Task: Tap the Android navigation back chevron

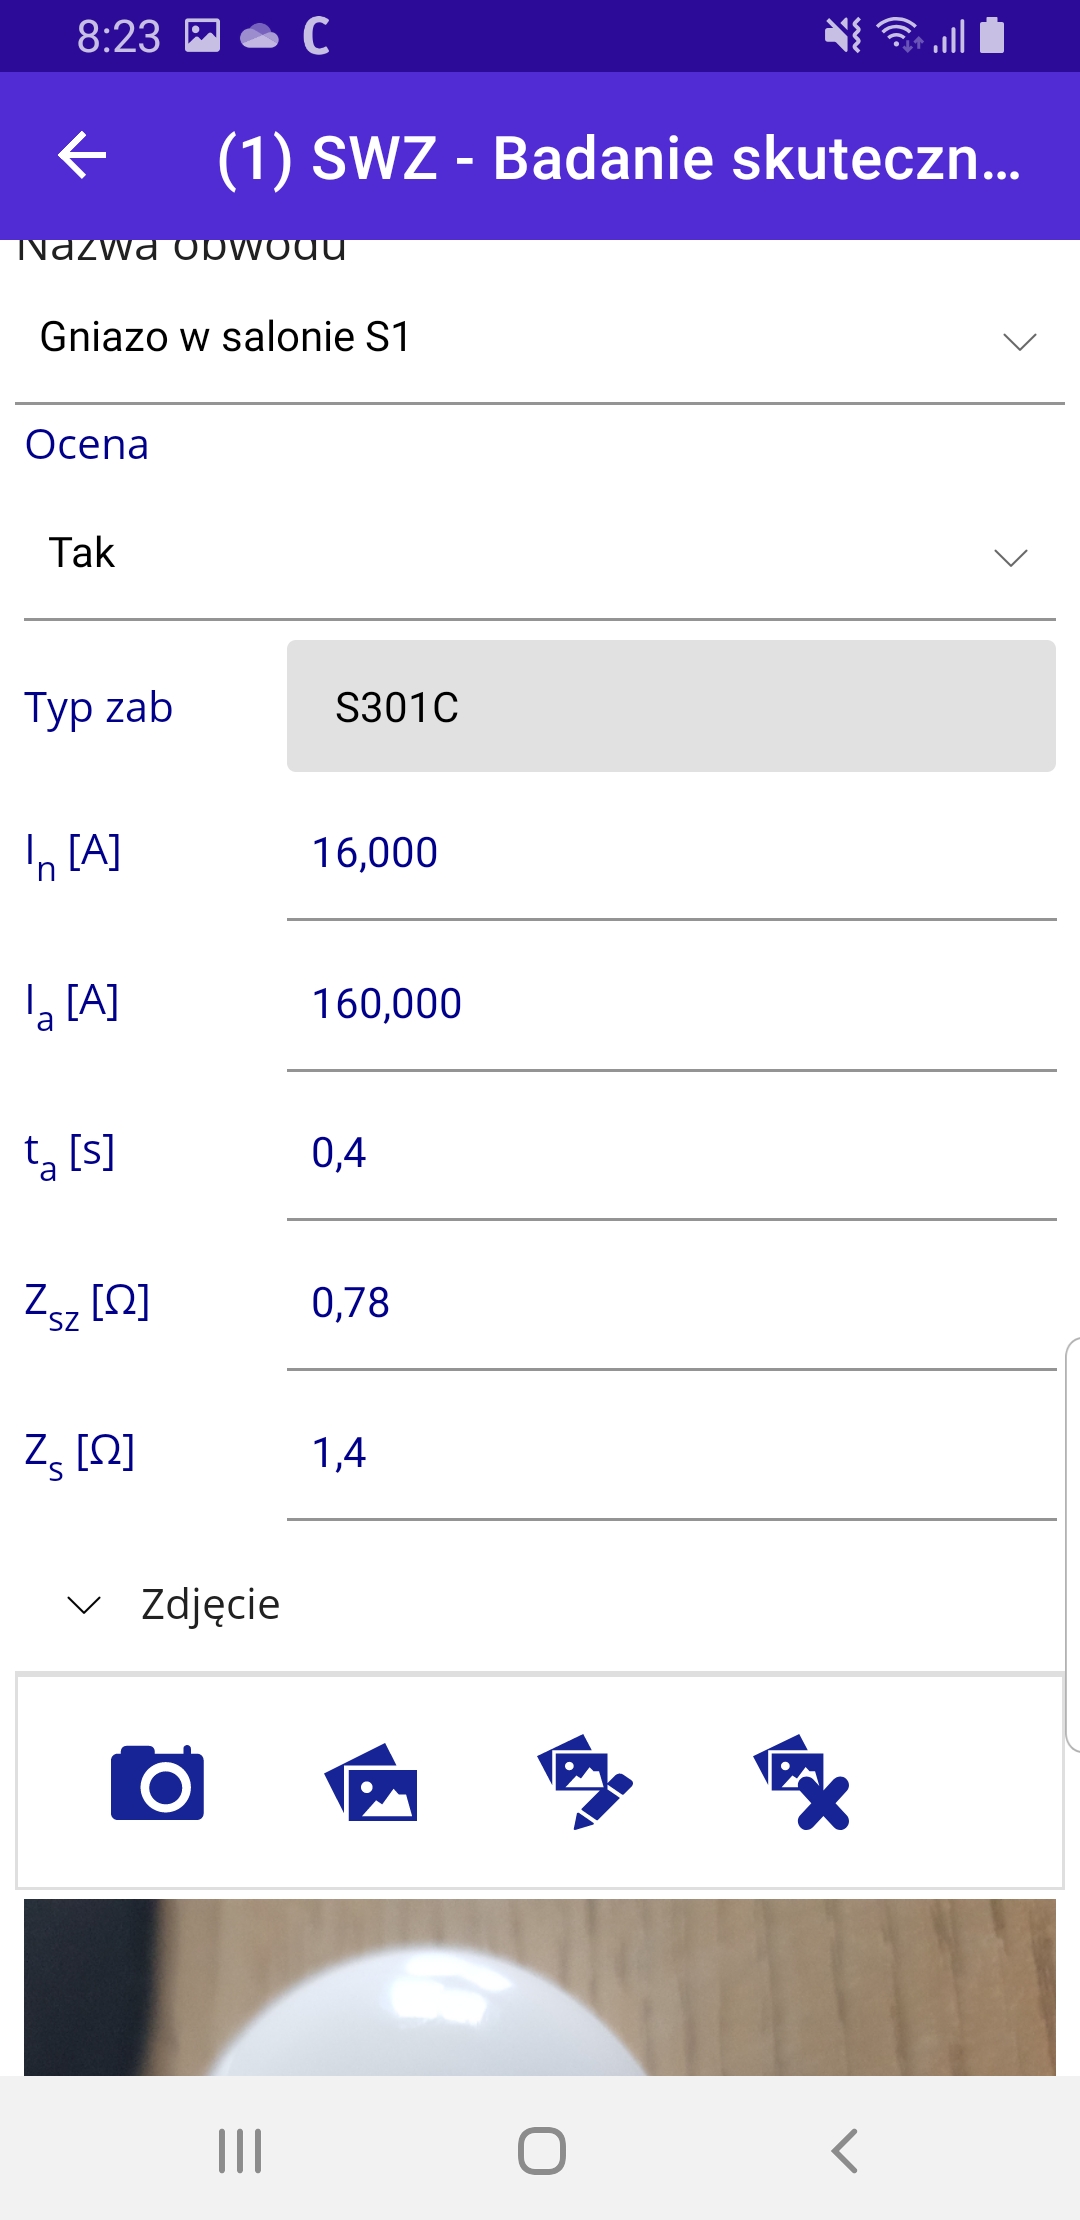Action: [x=845, y=2150]
